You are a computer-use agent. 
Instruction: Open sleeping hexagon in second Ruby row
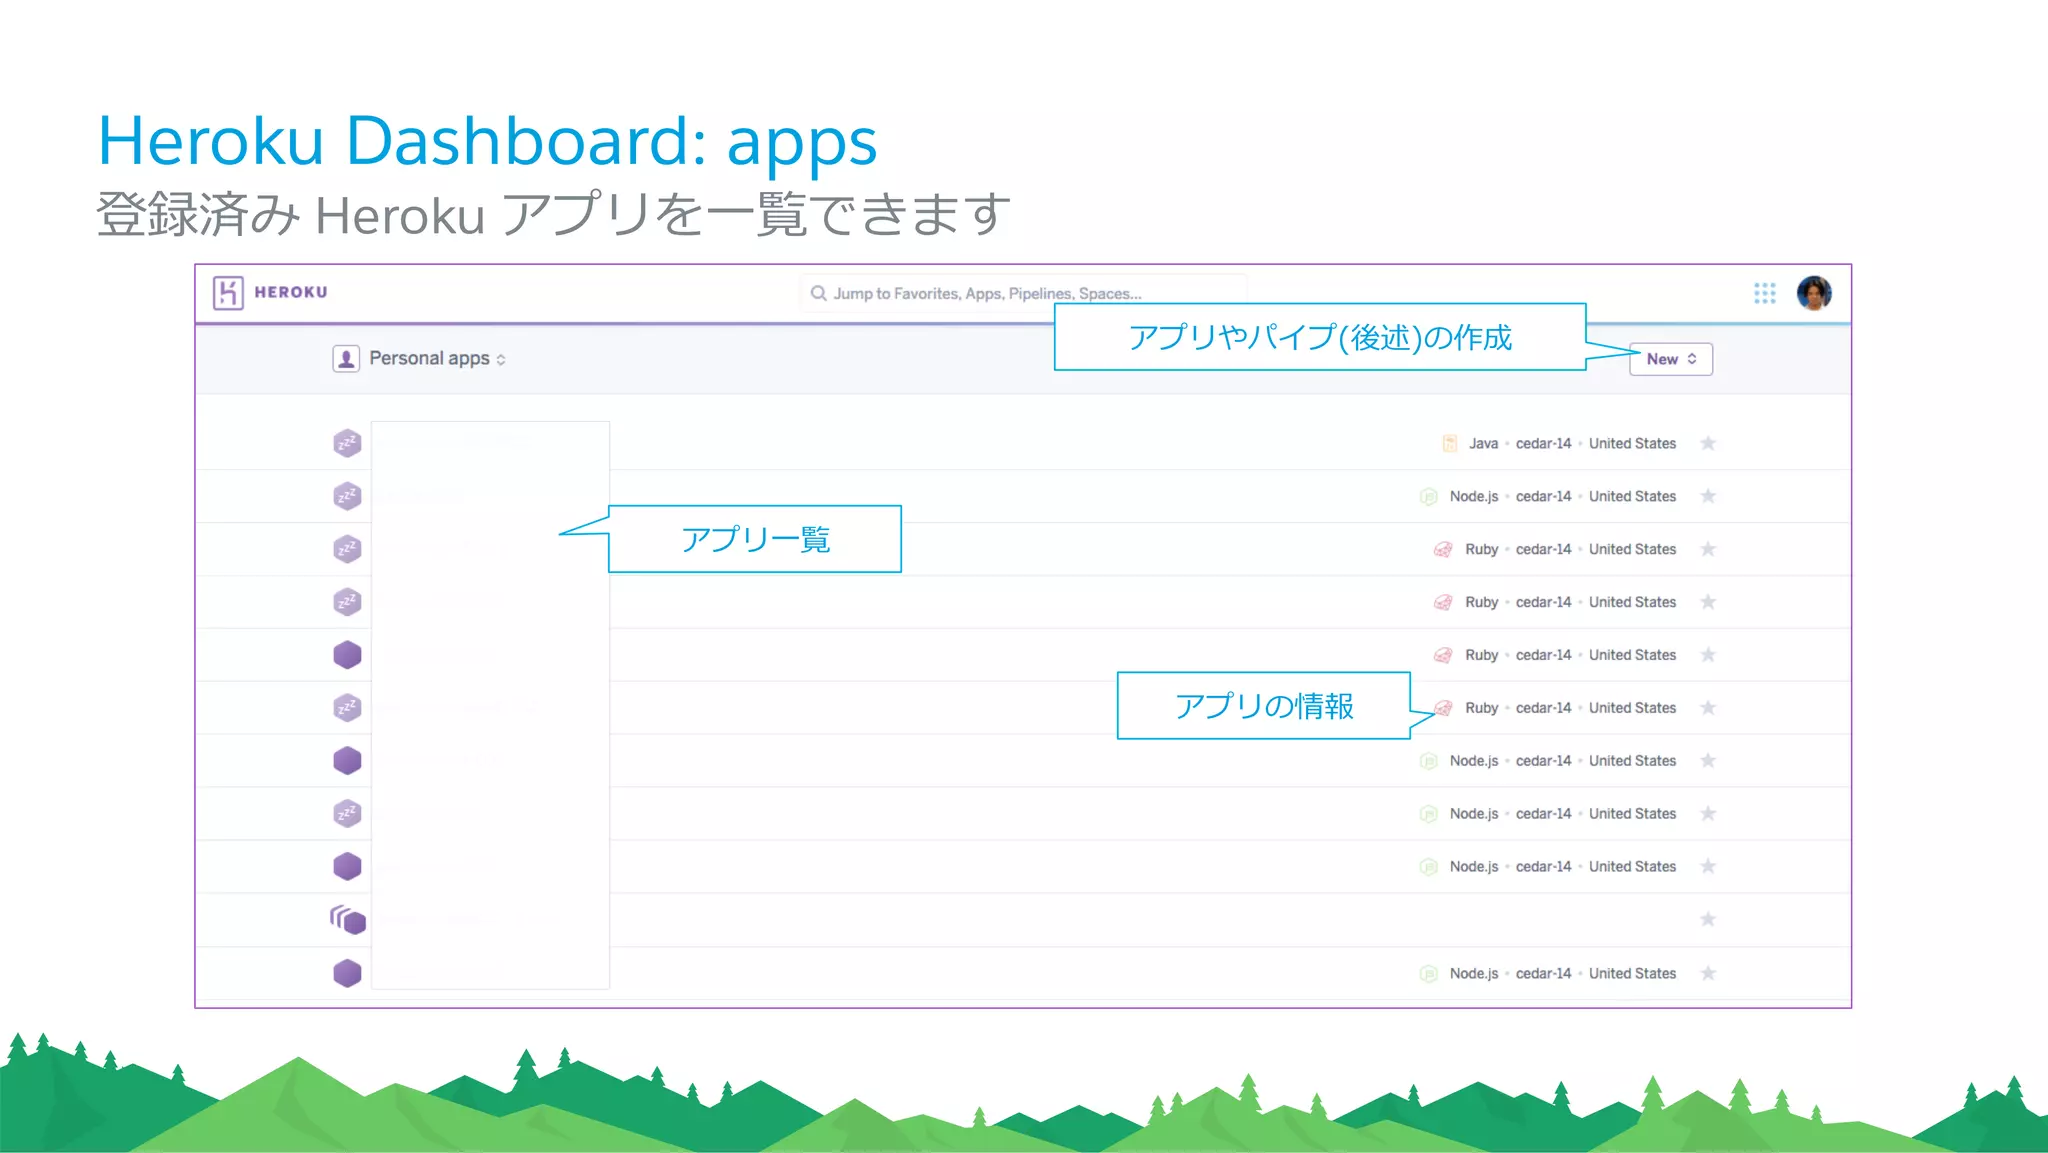(347, 602)
